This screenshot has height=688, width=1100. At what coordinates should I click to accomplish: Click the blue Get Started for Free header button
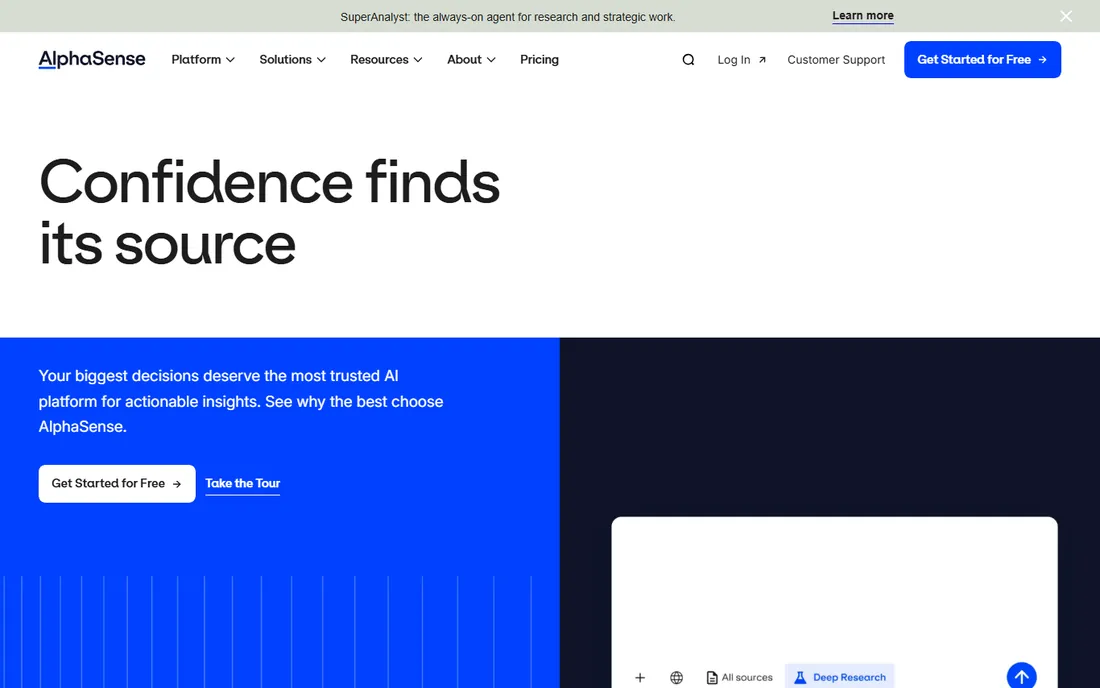(982, 60)
